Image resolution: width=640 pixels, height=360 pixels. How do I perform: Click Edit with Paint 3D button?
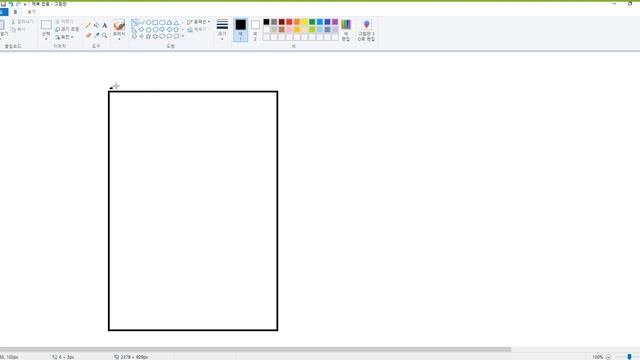click(366, 30)
